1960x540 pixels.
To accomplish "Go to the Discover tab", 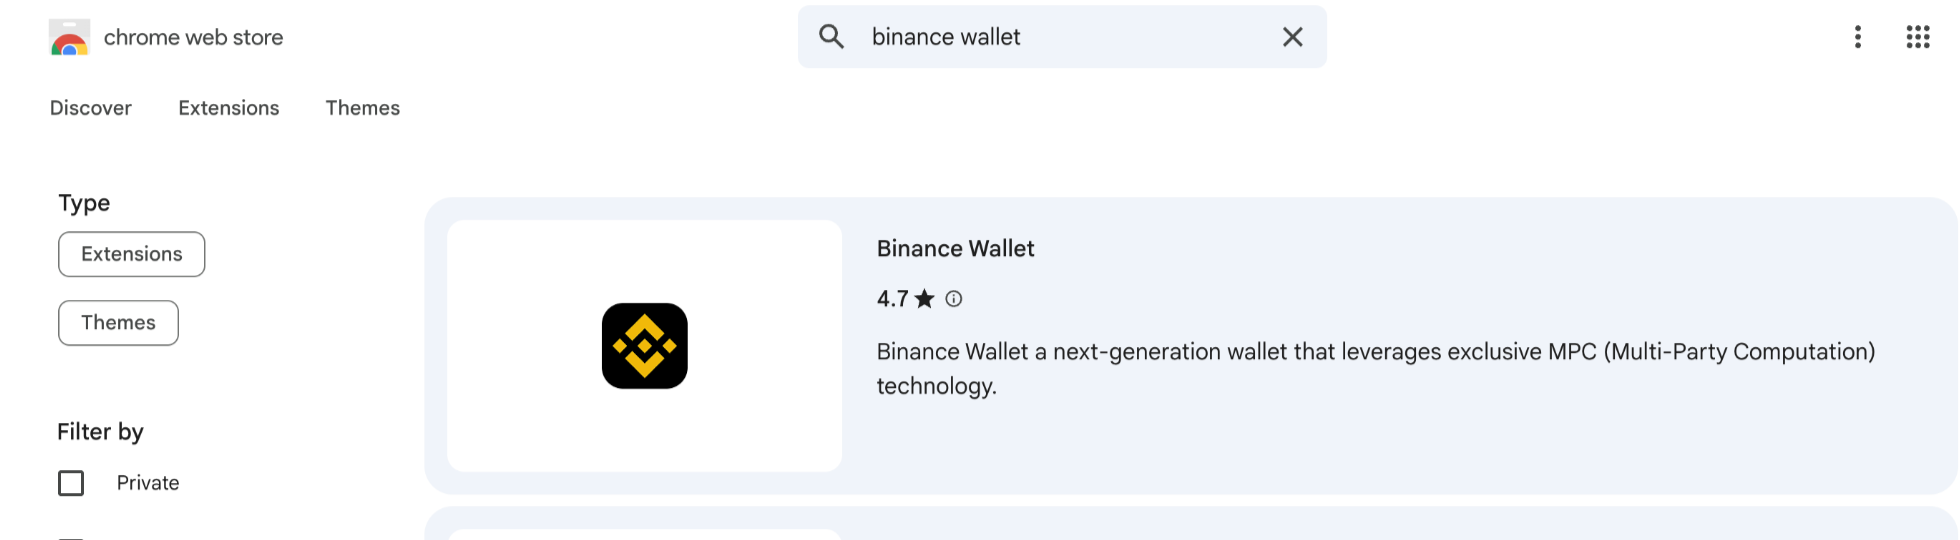I will point(91,108).
